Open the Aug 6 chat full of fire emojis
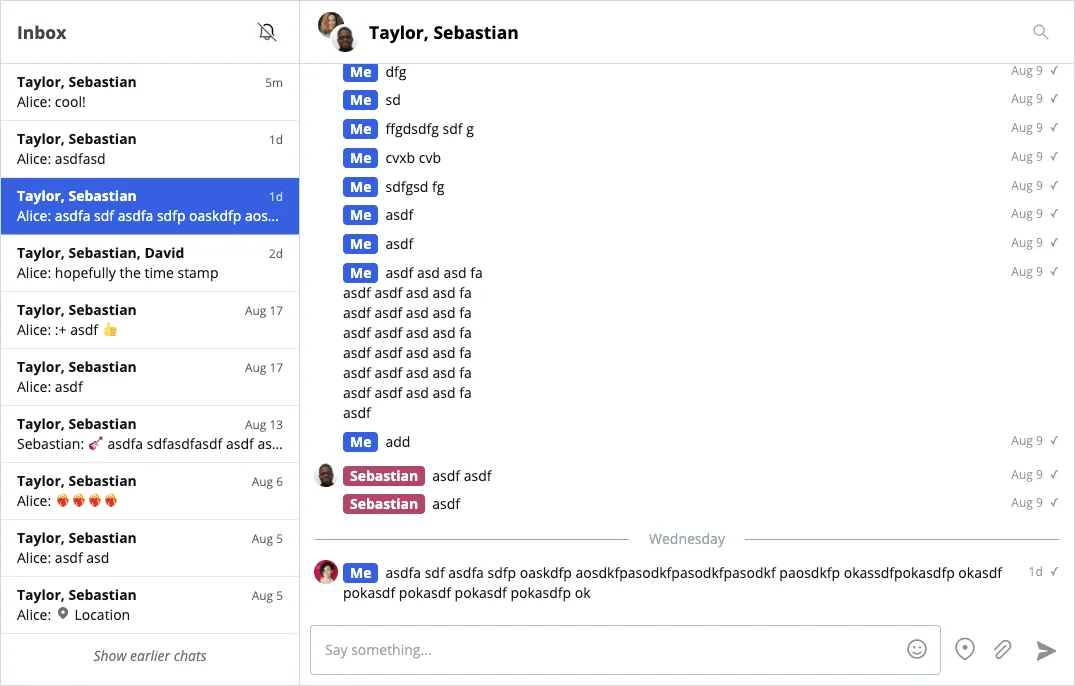Screen dimensions: 1075x686 pyautogui.click(x=150, y=490)
